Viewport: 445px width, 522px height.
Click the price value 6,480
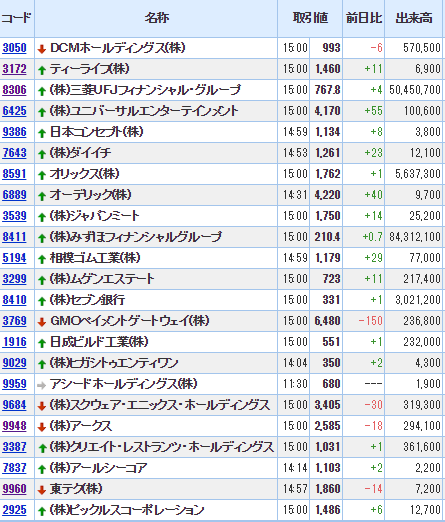tap(327, 321)
